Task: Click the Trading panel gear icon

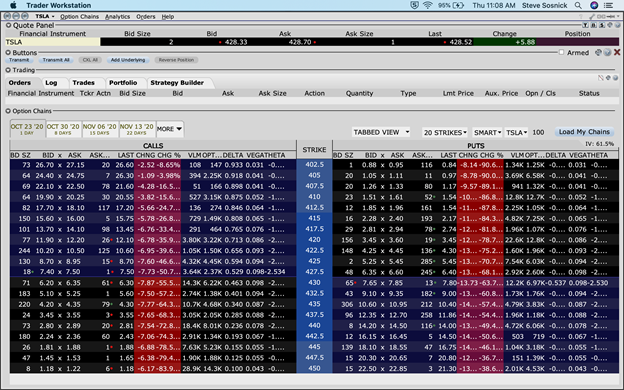Action: point(608,78)
